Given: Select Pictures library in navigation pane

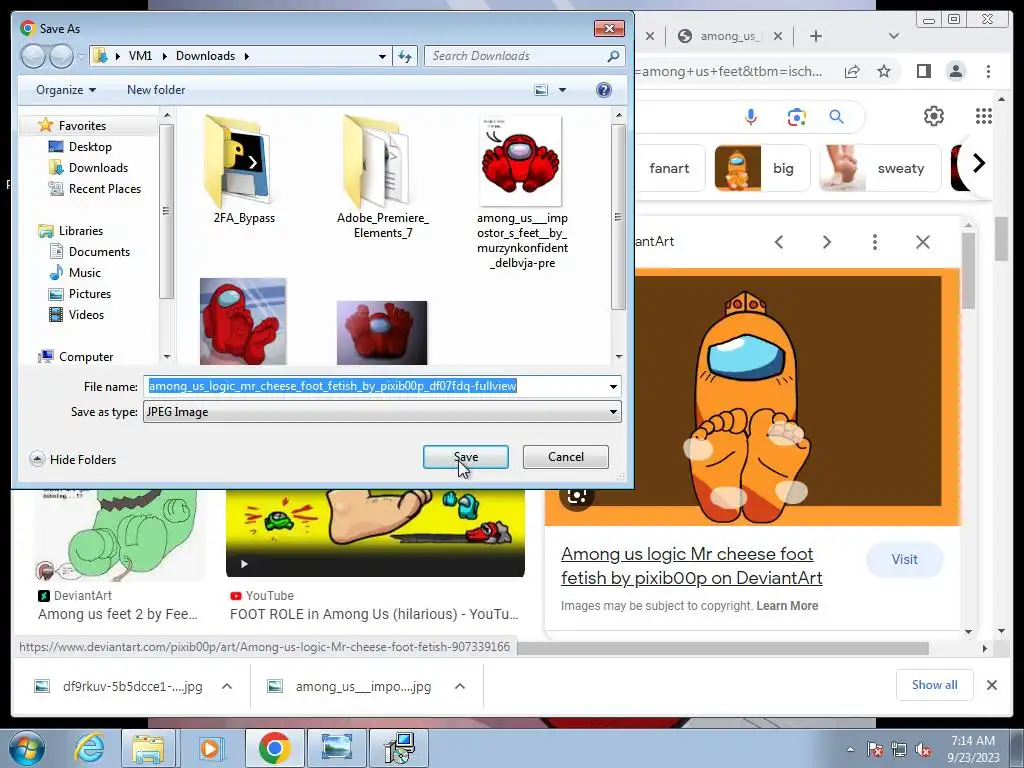Looking at the screenshot, I should click(89, 294).
